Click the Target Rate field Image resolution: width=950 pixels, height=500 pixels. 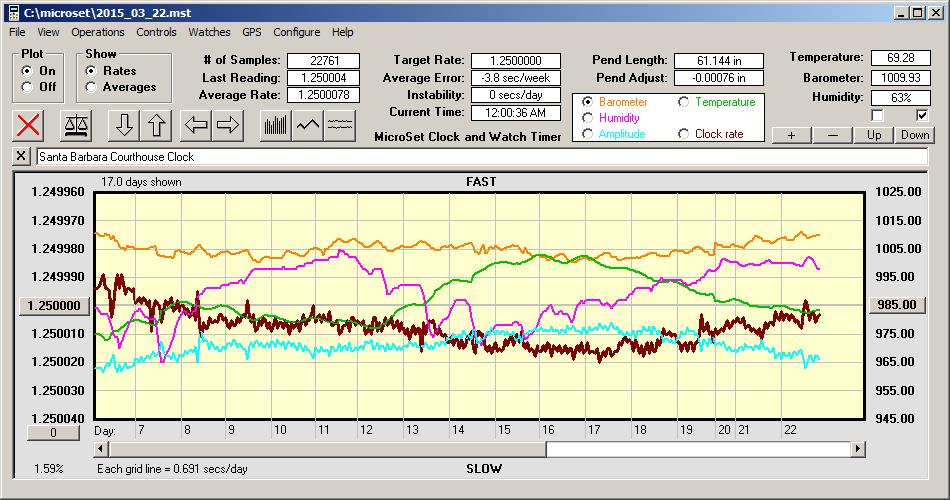tap(516, 61)
